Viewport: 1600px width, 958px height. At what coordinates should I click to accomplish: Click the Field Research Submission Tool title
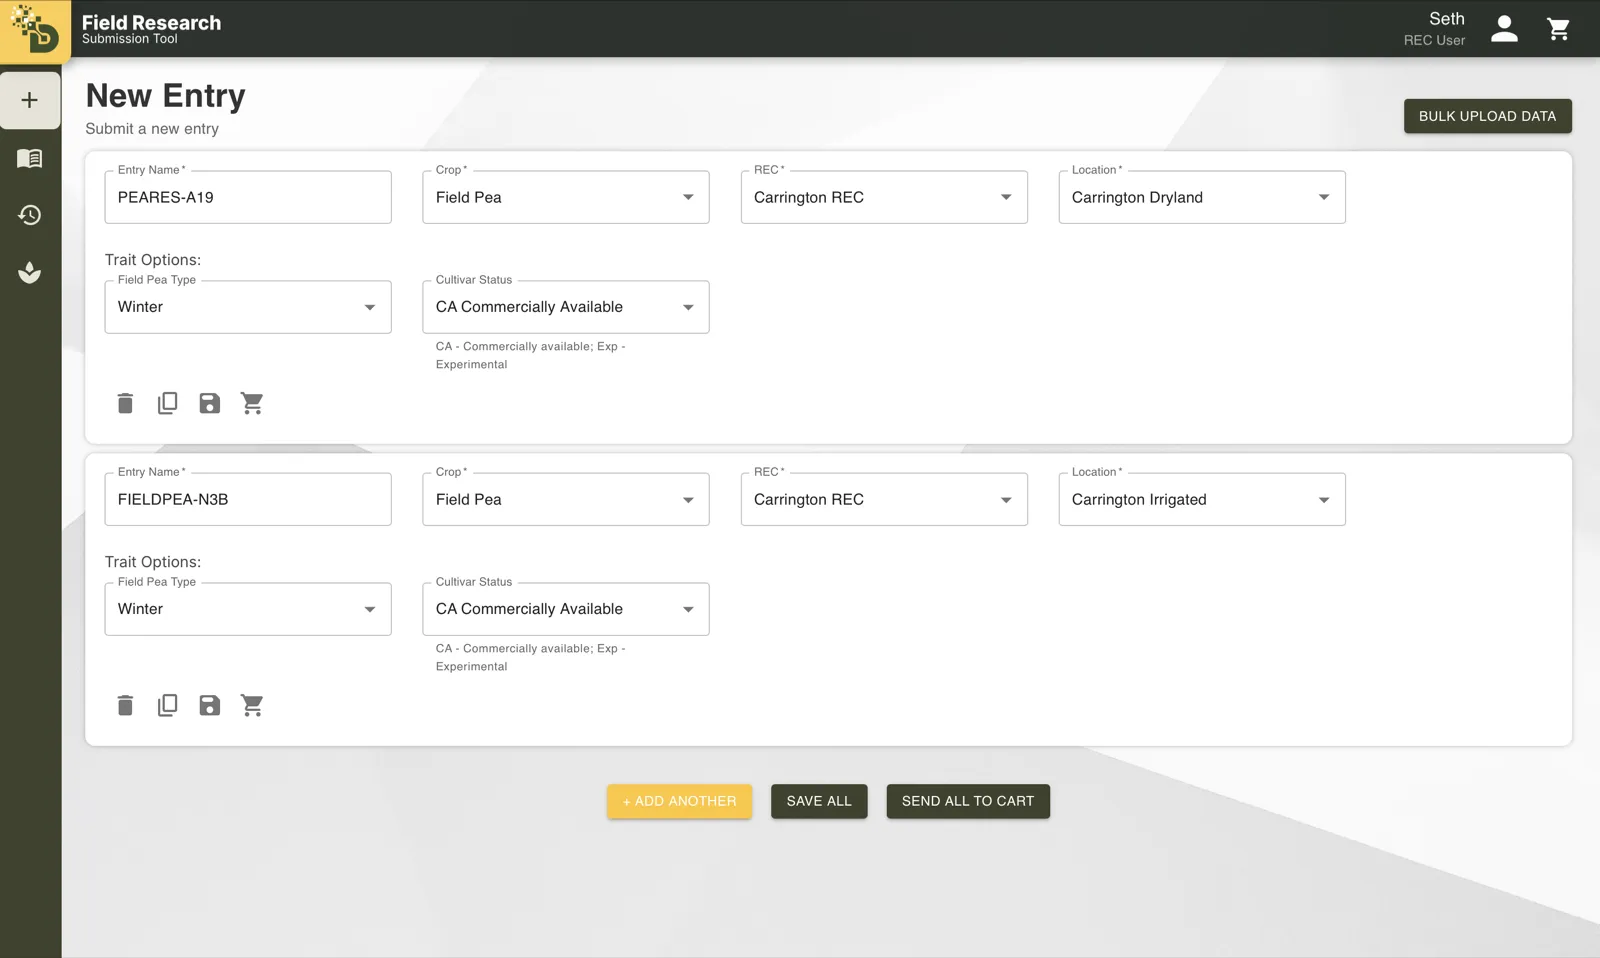pyautogui.click(x=151, y=29)
